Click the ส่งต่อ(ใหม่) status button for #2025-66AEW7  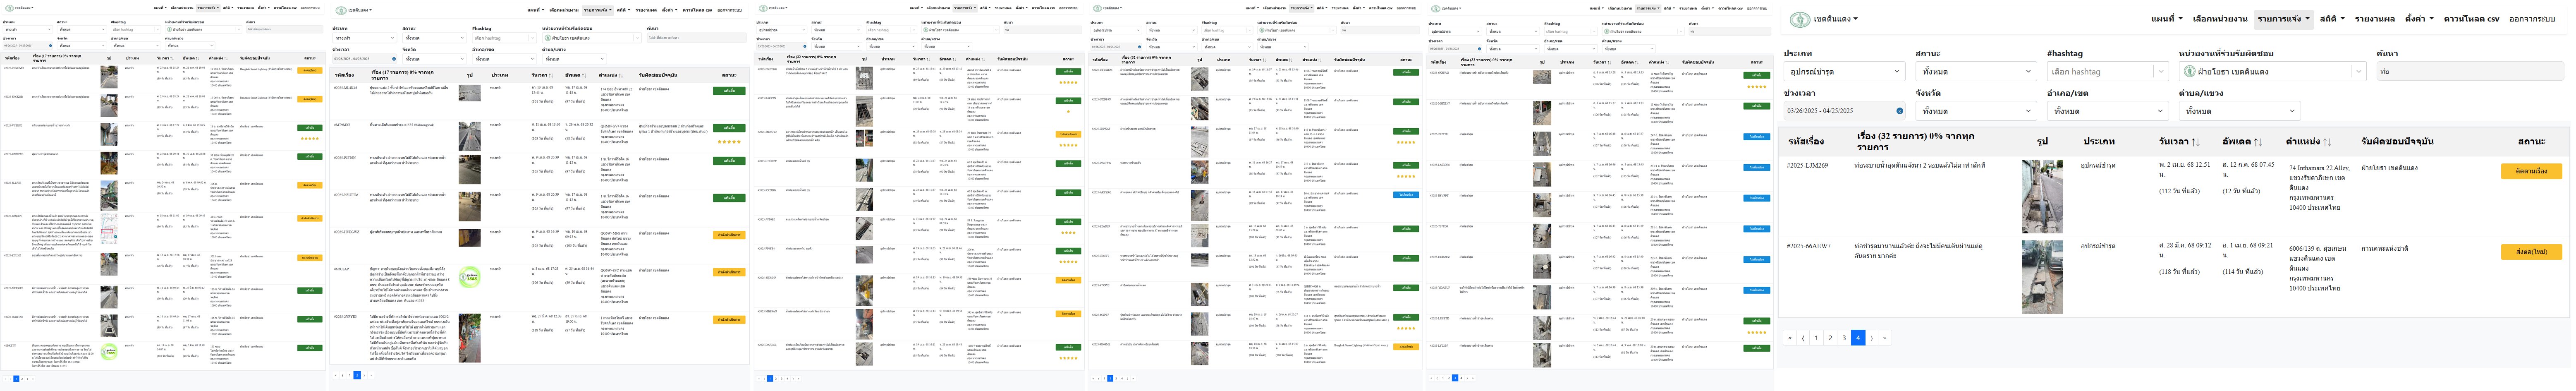point(2531,252)
